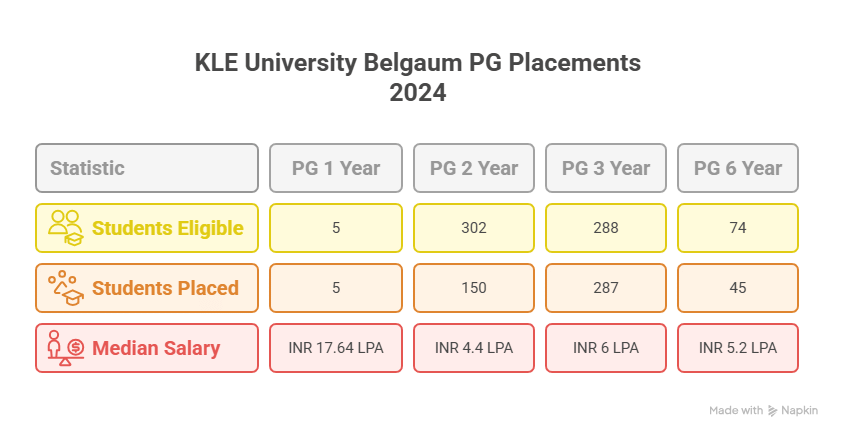842x438 pixels.
Task: Click the Median Salary money icon
Action: tap(66, 348)
